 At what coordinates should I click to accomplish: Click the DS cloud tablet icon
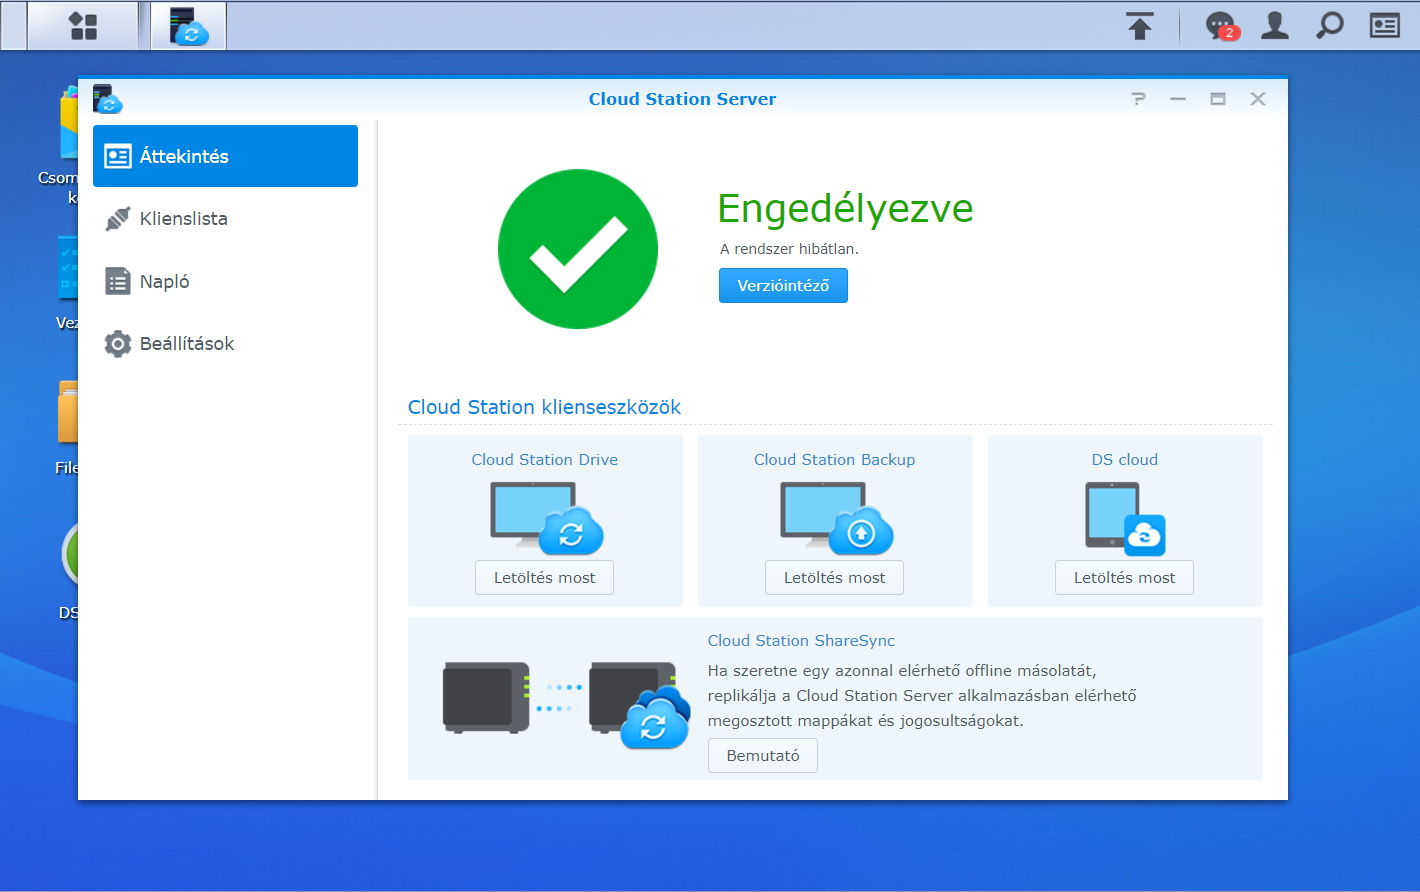point(1125,518)
